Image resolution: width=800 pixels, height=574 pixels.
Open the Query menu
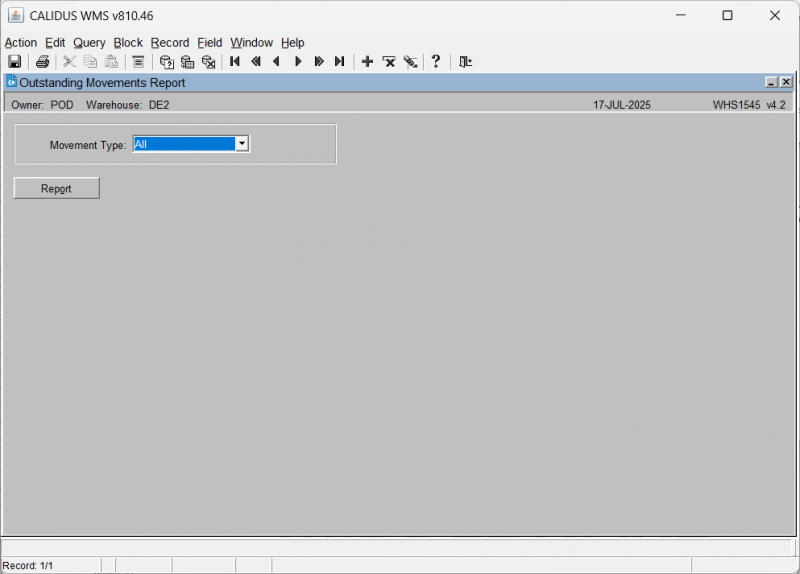point(89,43)
